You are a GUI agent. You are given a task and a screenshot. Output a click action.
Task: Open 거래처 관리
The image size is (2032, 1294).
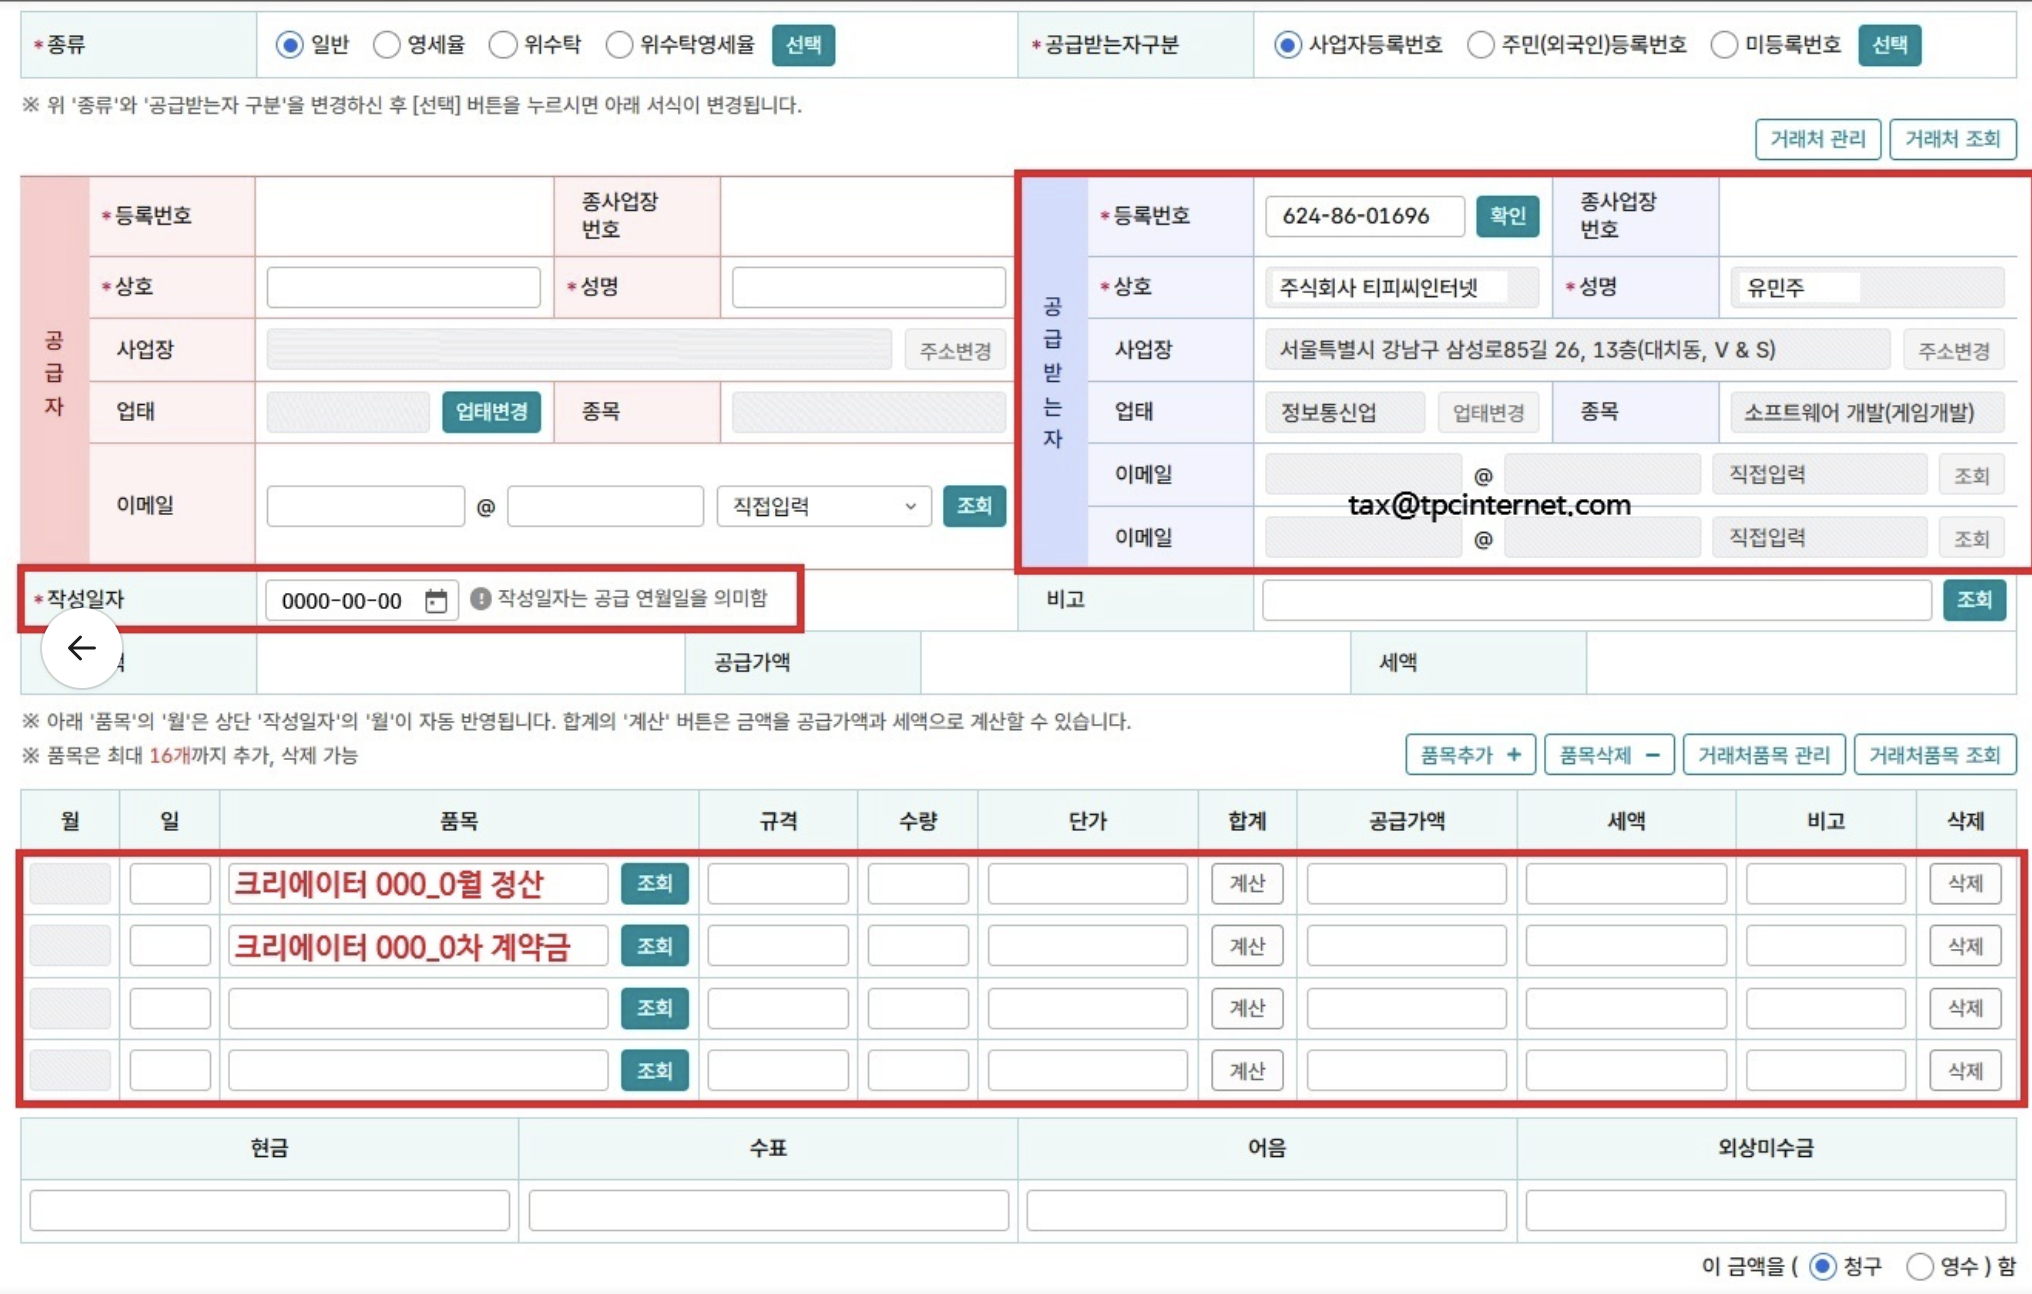point(1817,139)
